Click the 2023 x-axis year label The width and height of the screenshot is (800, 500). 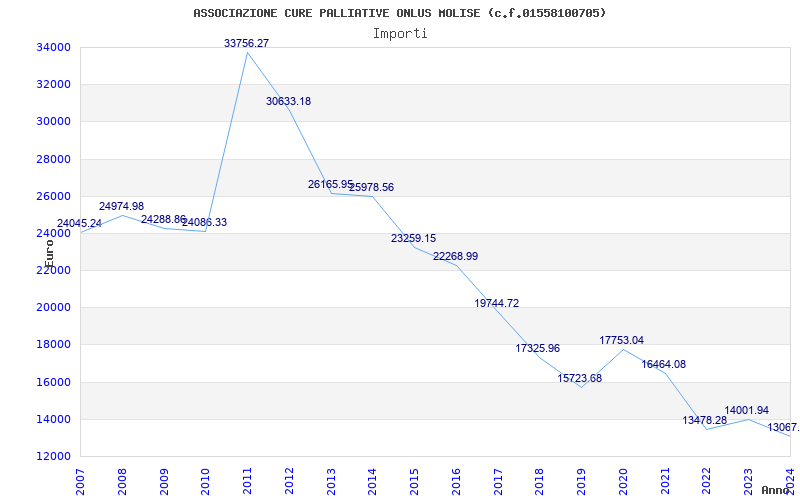pyautogui.click(x=748, y=482)
